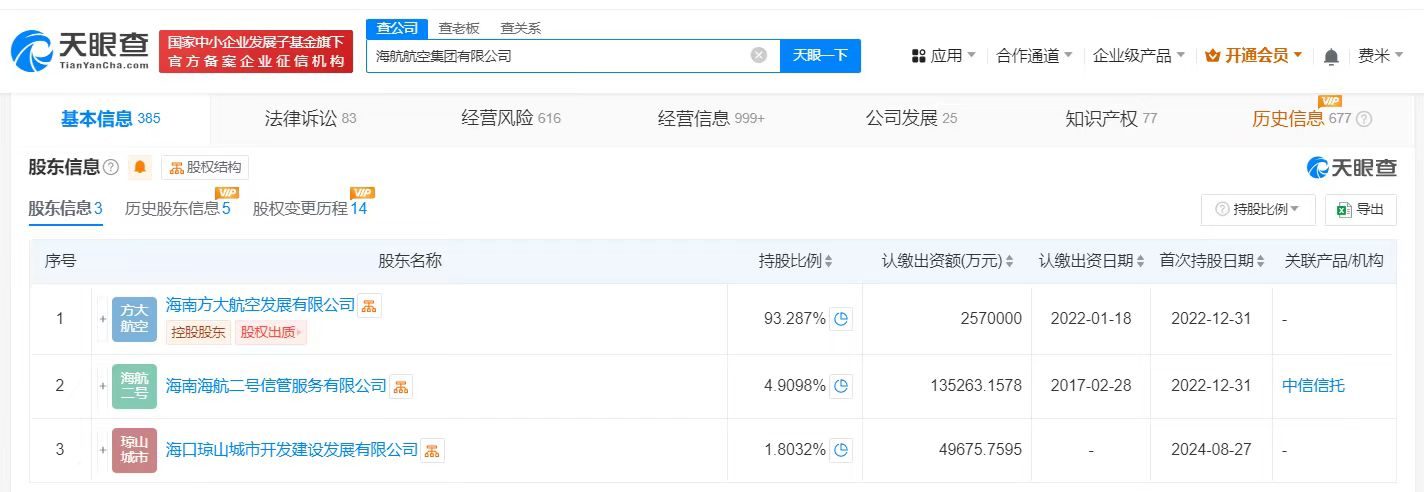Switch to the 法律诉讼 tab
This screenshot has height=492, width=1424.
click(x=310, y=119)
